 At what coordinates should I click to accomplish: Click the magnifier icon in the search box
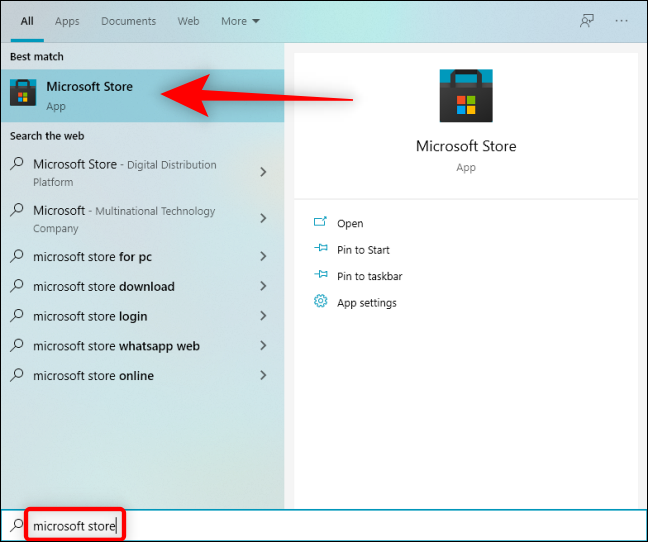(x=17, y=525)
